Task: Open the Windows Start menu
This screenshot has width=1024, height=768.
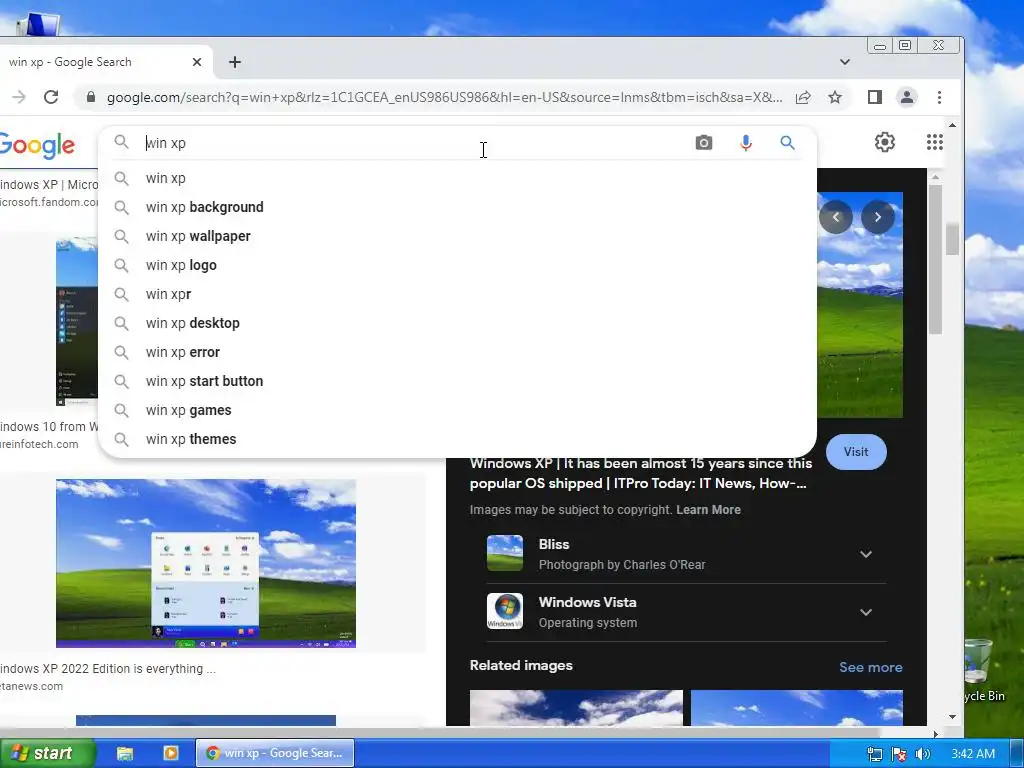Action: [48, 753]
